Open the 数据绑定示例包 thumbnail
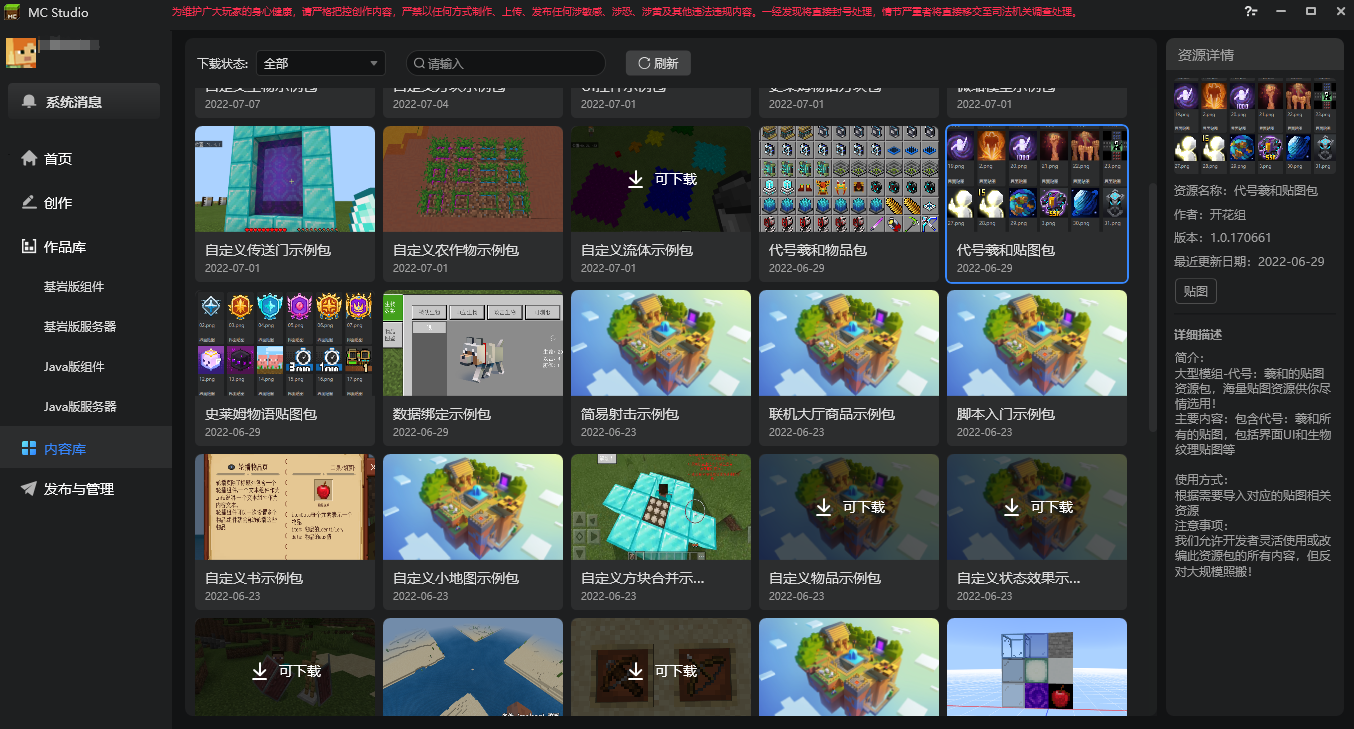Screen dimensions: 1354x729 click(473, 343)
